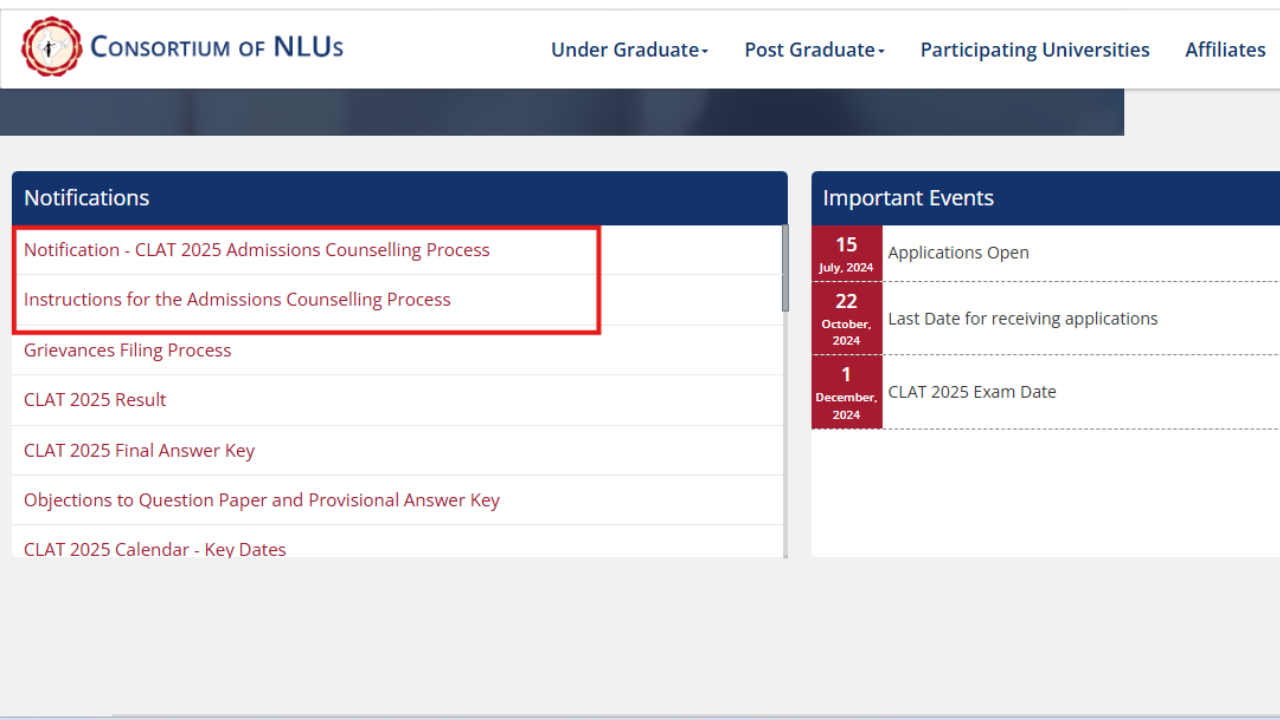Select Participating Universities in the navigation
The width and height of the screenshot is (1280, 720).
(1034, 49)
